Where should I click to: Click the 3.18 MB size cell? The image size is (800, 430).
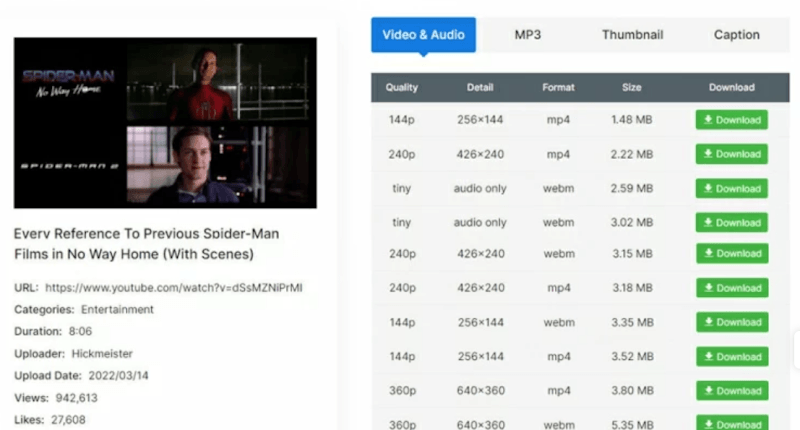coord(633,288)
